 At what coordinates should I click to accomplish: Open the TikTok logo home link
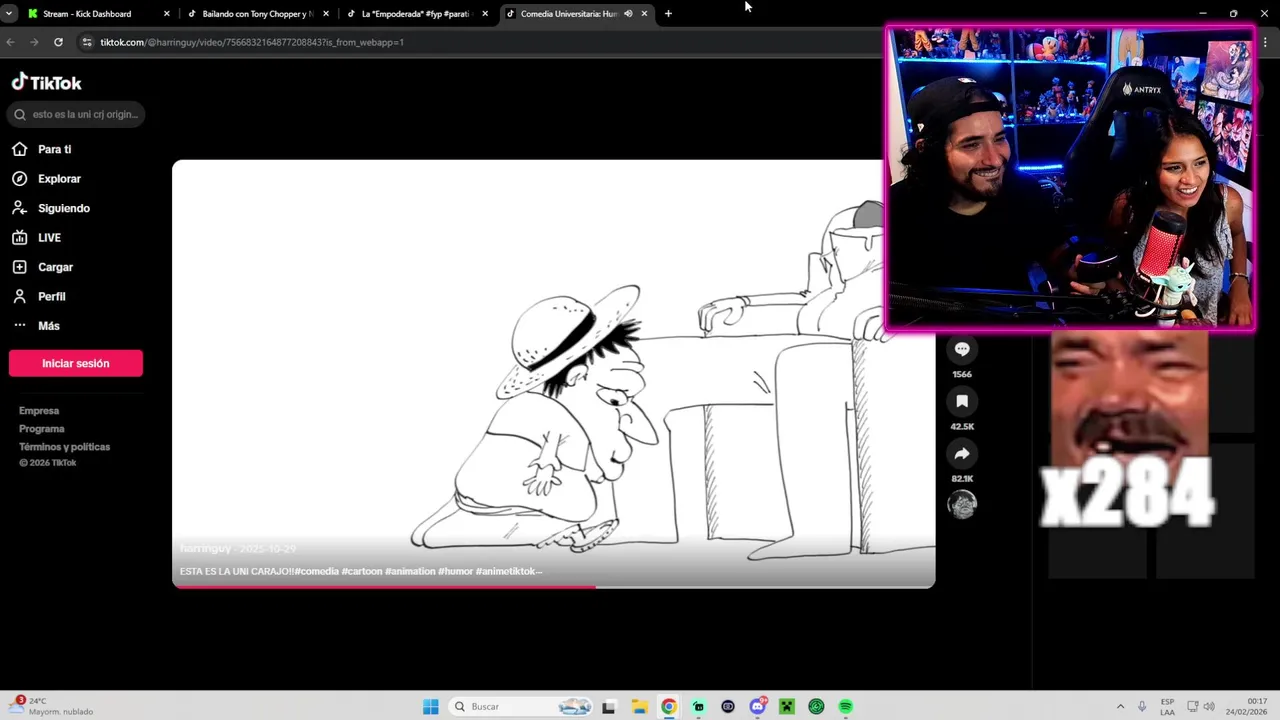46,82
